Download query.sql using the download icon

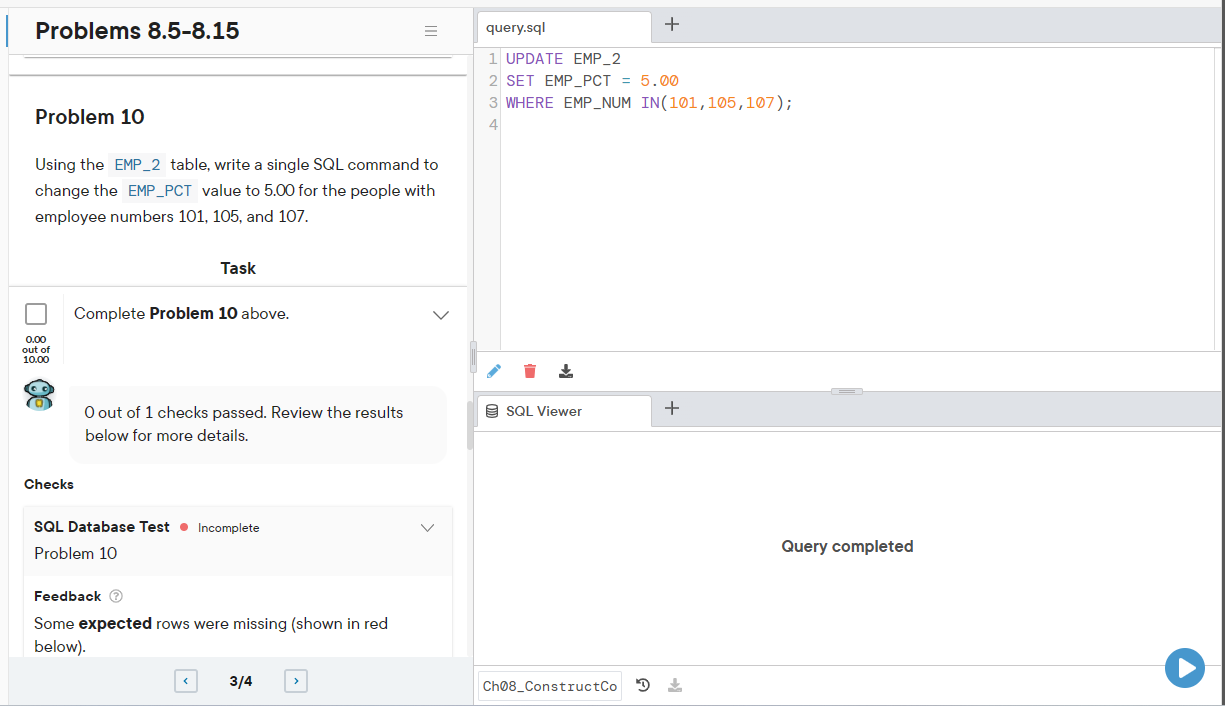pyautogui.click(x=565, y=371)
